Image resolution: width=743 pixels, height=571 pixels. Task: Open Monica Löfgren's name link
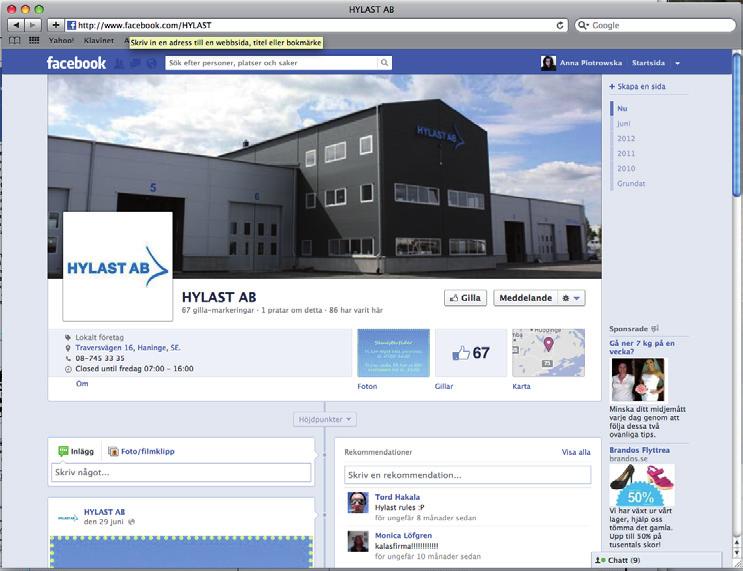[x=403, y=535]
